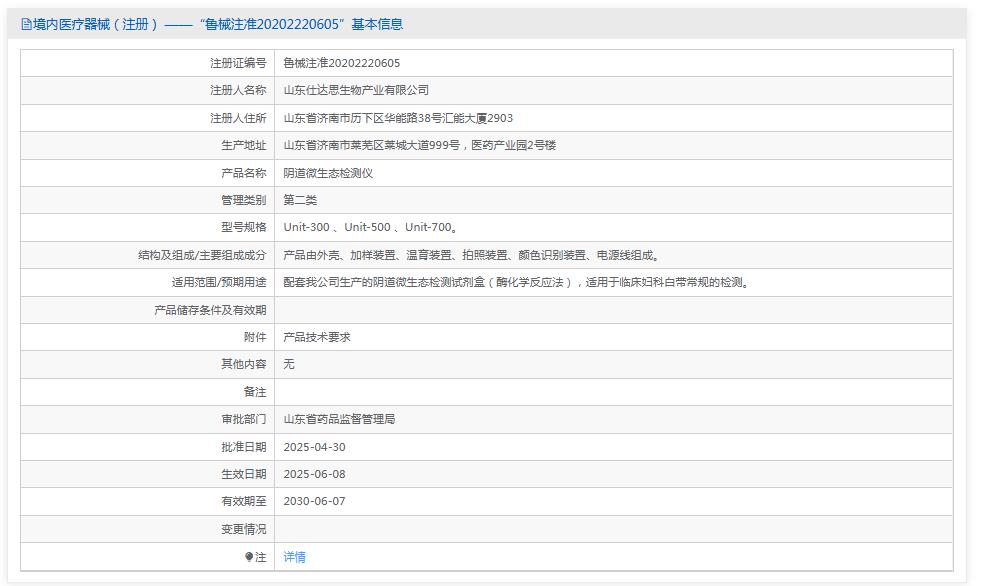
Task: Click the 产品储存条件及有效期 label
Action: point(210,310)
